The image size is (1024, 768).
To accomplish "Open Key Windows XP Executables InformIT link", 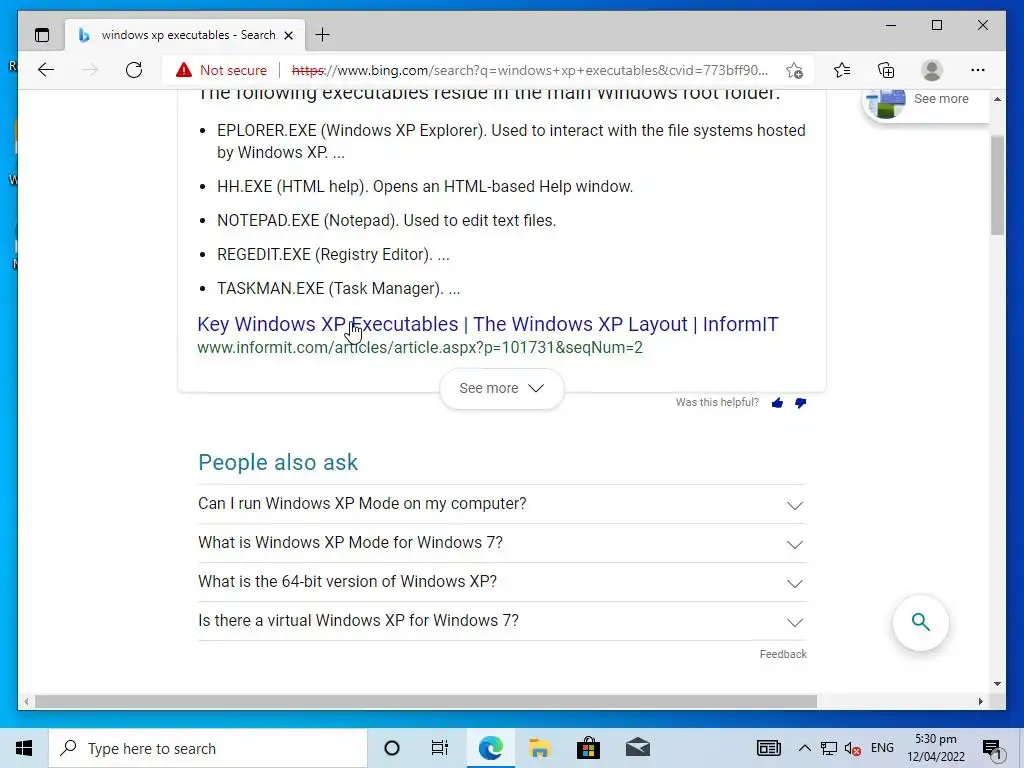I will tap(488, 324).
